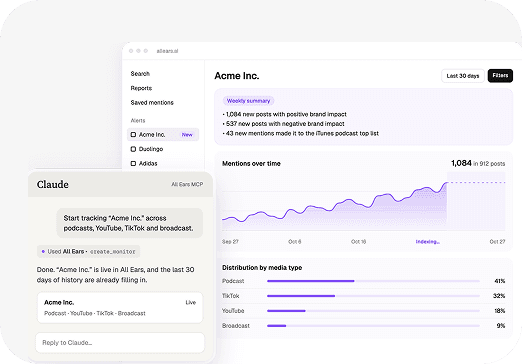
Task: Click the Sep 27 axis label
Action: [x=230, y=242]
